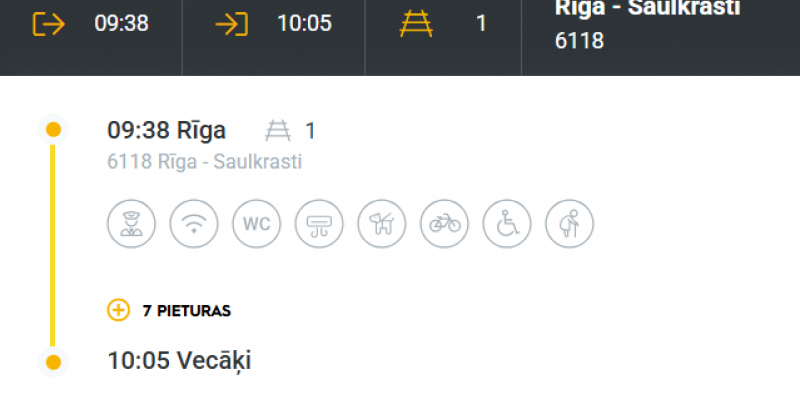Click the wheelchair accessibility icon
Image resolution: width=800 pixels, height=410 pixels.
pyautogui.click(x=507, y=224)
